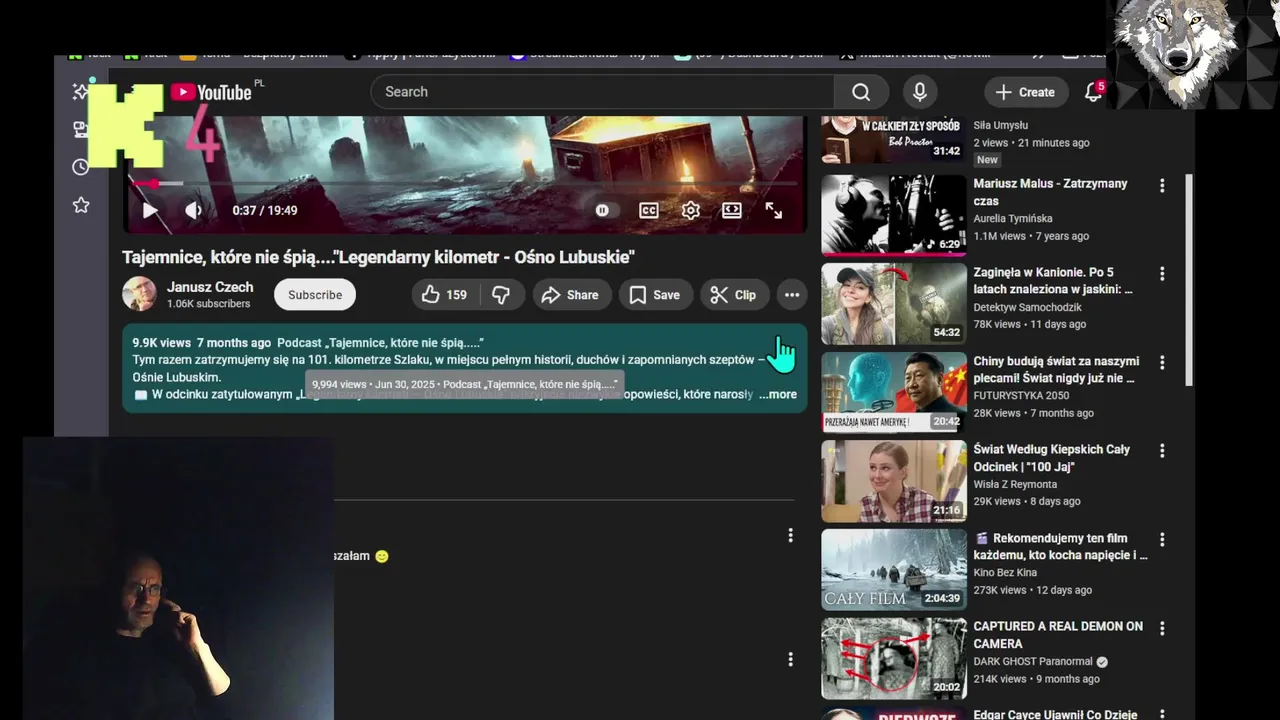The height and width of the screenshot is (720, 1280).
Task: Open options for first visible comment
Action: 790,535
